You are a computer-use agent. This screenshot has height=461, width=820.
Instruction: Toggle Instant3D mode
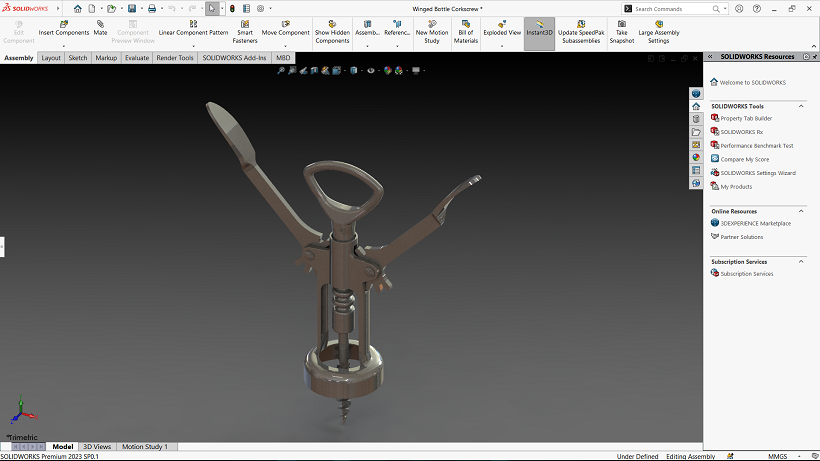(539, 33)
